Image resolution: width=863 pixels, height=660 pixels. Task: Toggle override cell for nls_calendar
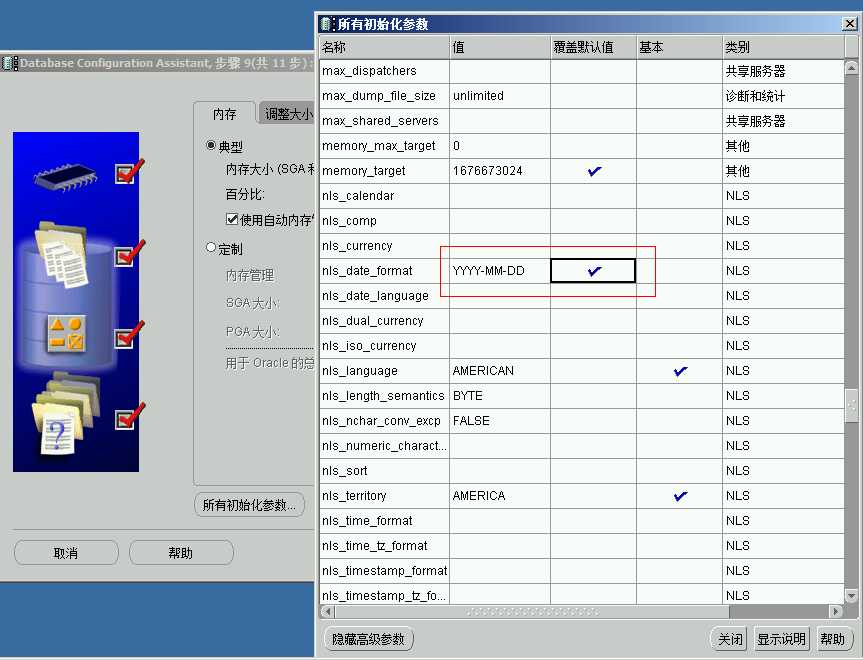593,196
